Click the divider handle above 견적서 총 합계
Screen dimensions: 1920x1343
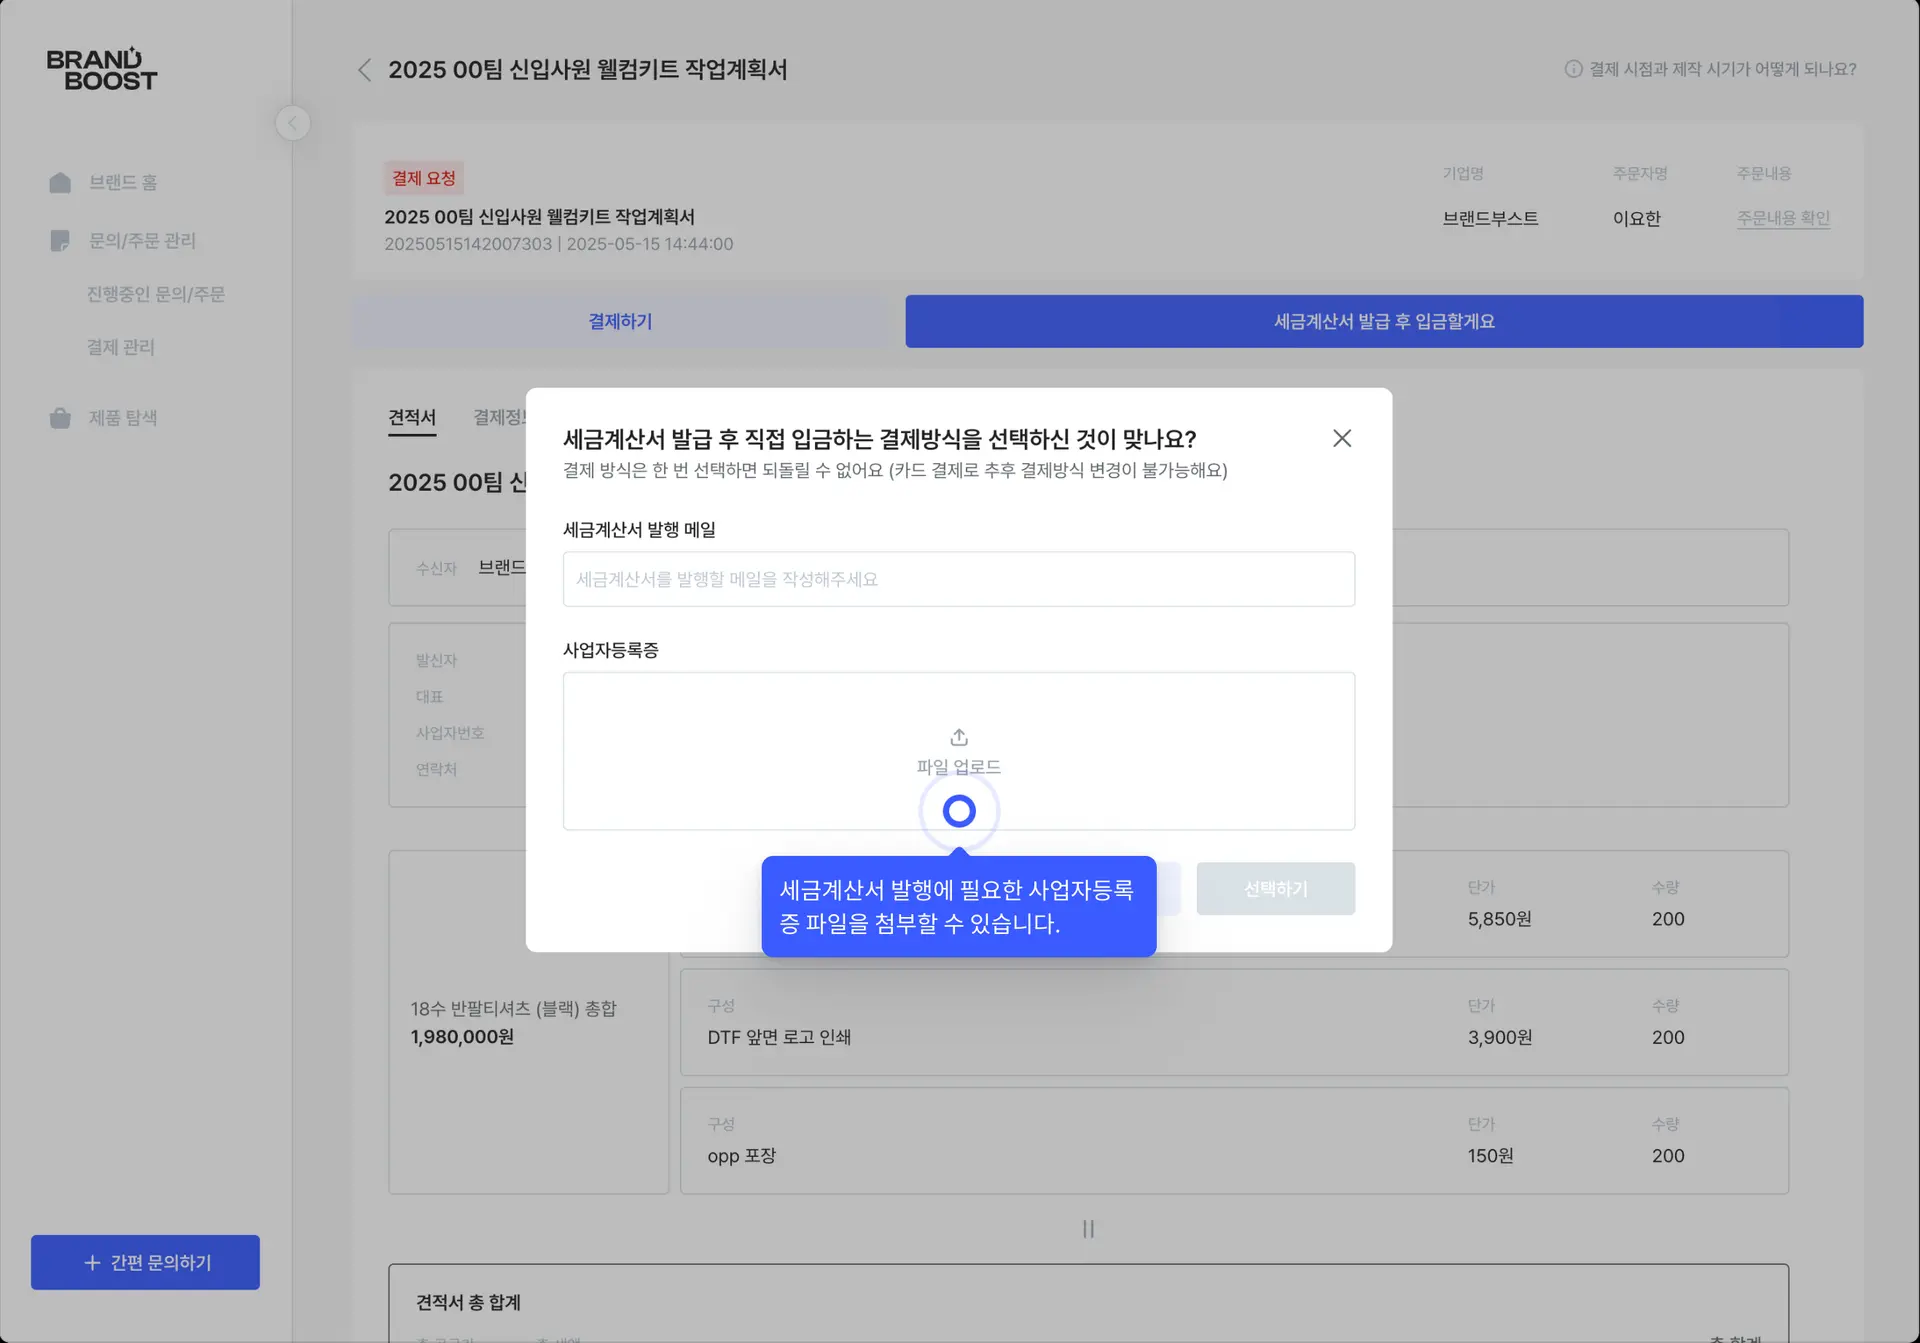tap(1088, 1229)
